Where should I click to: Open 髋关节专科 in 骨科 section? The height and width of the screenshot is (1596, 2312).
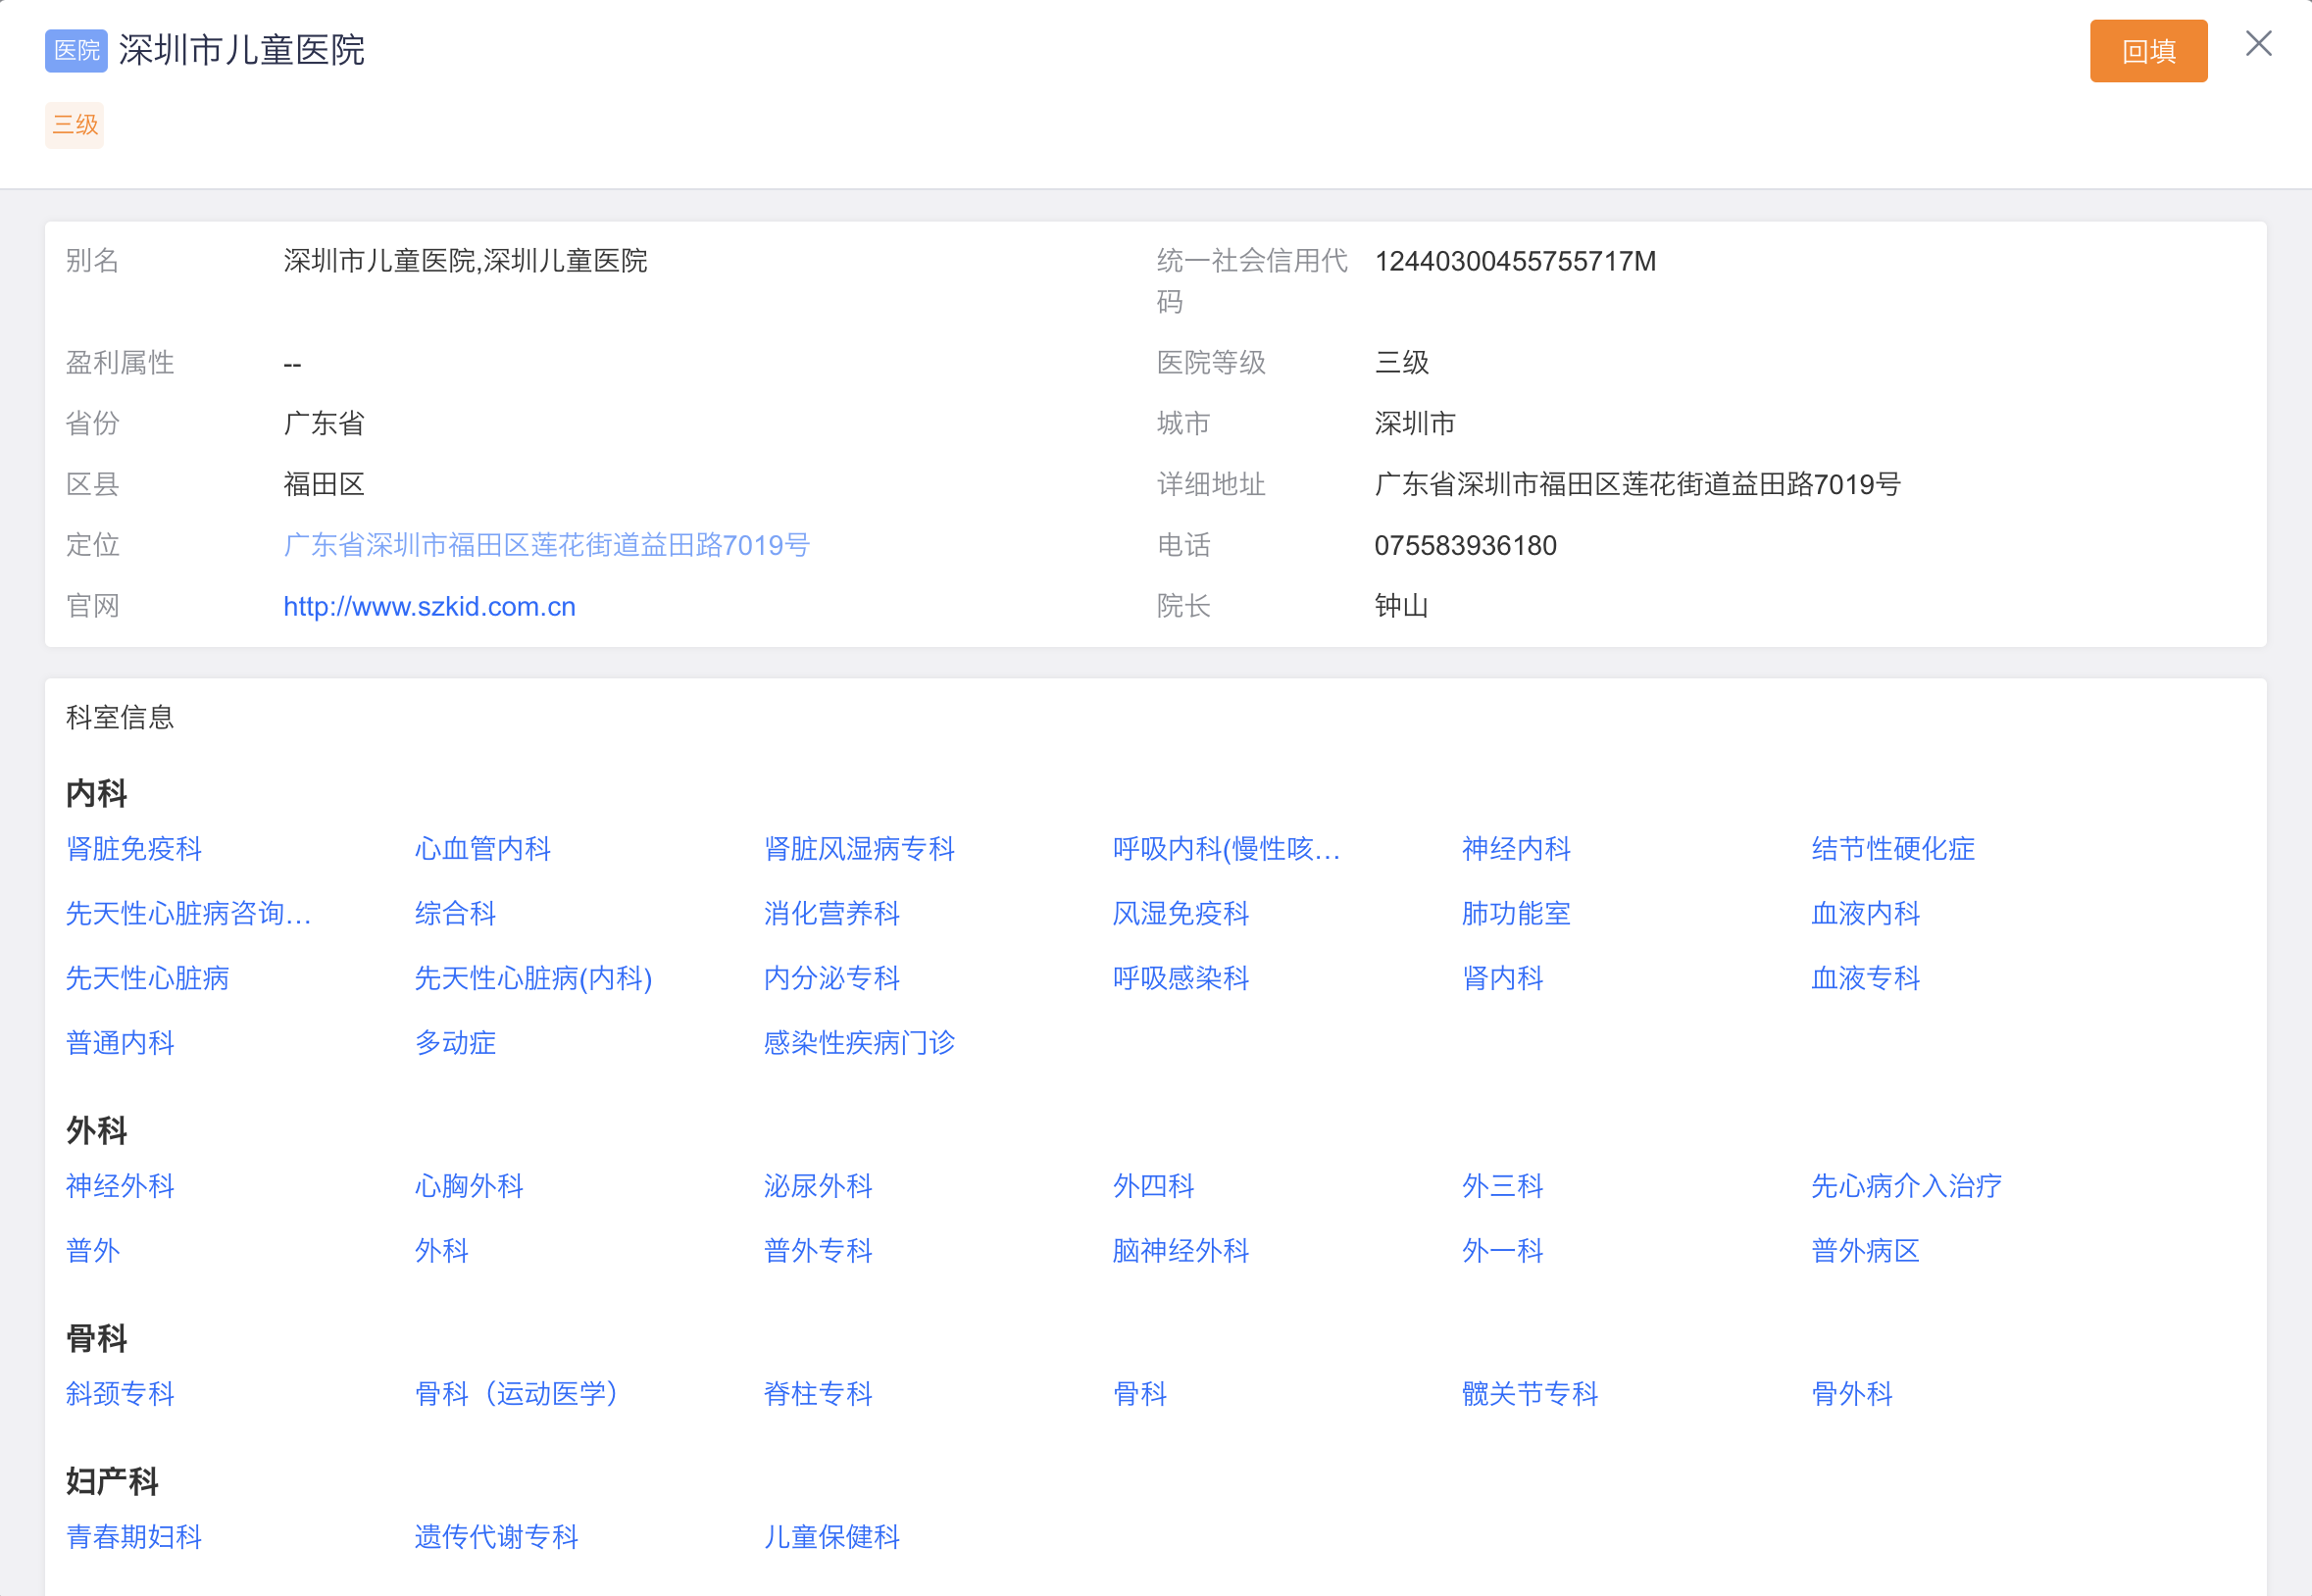(x=1529, y=1394)
